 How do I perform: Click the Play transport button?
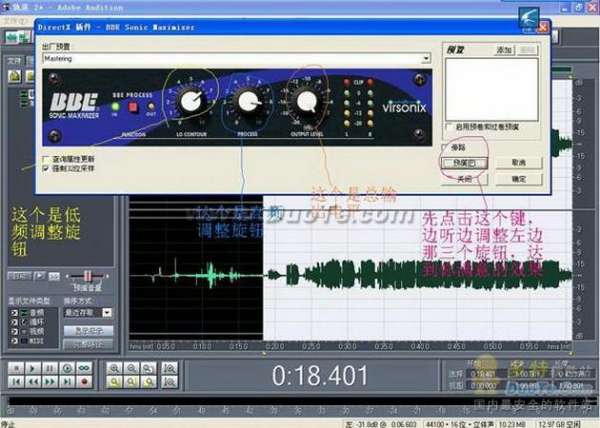33,368
